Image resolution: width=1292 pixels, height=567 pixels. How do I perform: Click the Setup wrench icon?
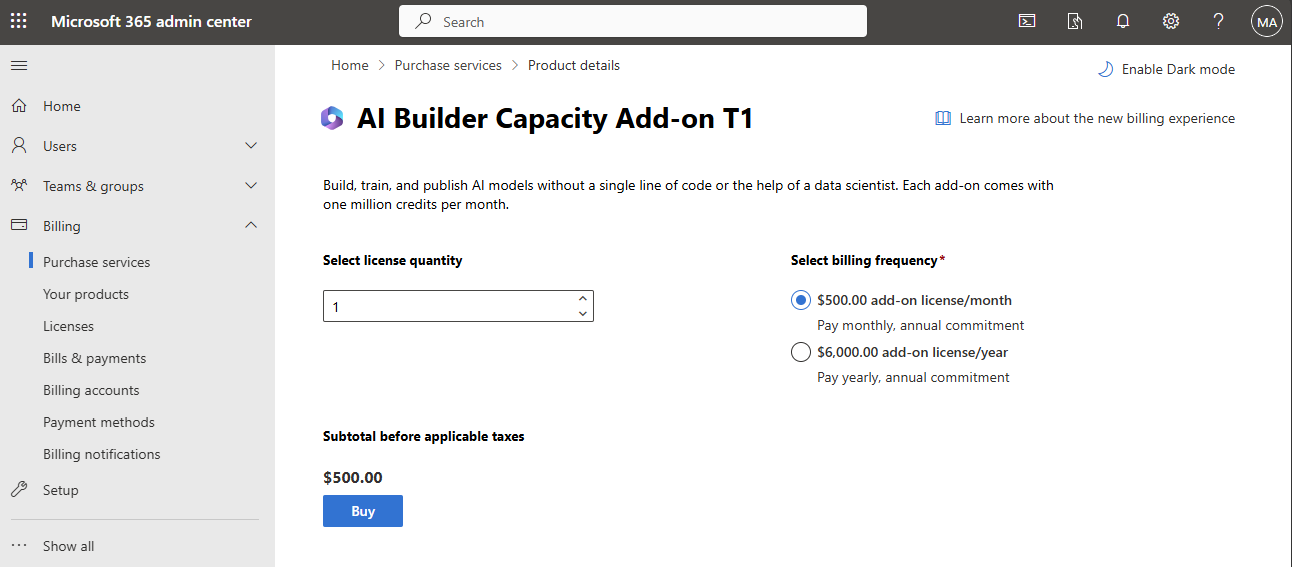(19, 490)
